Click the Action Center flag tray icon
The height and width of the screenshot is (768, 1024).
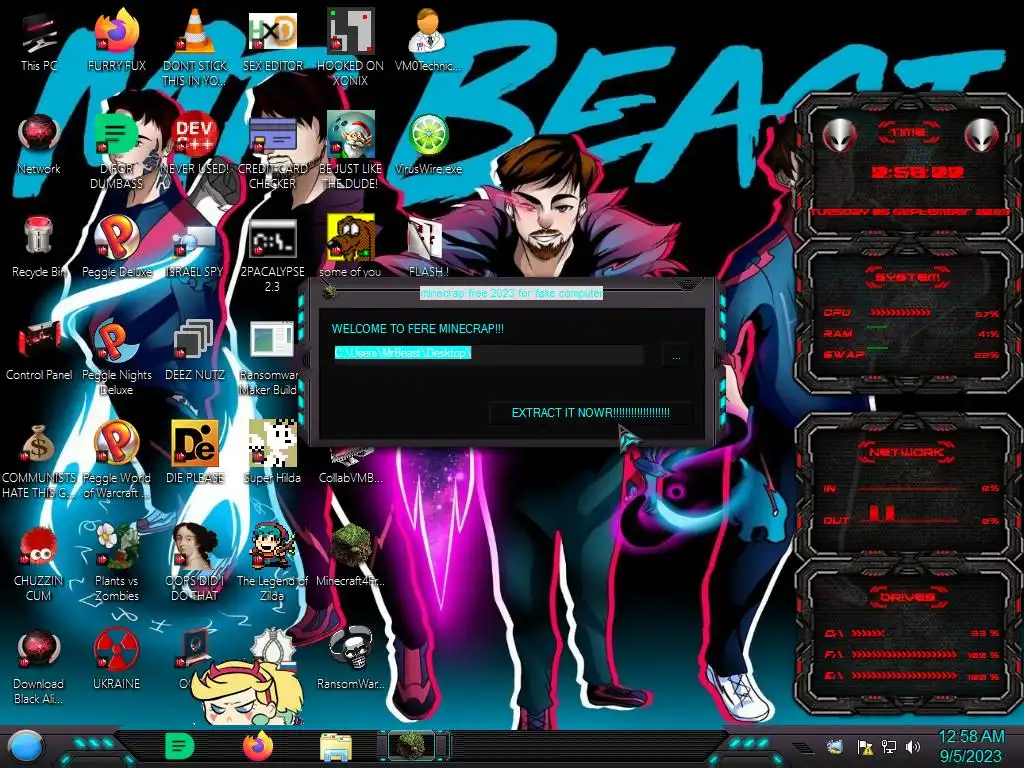865,746
